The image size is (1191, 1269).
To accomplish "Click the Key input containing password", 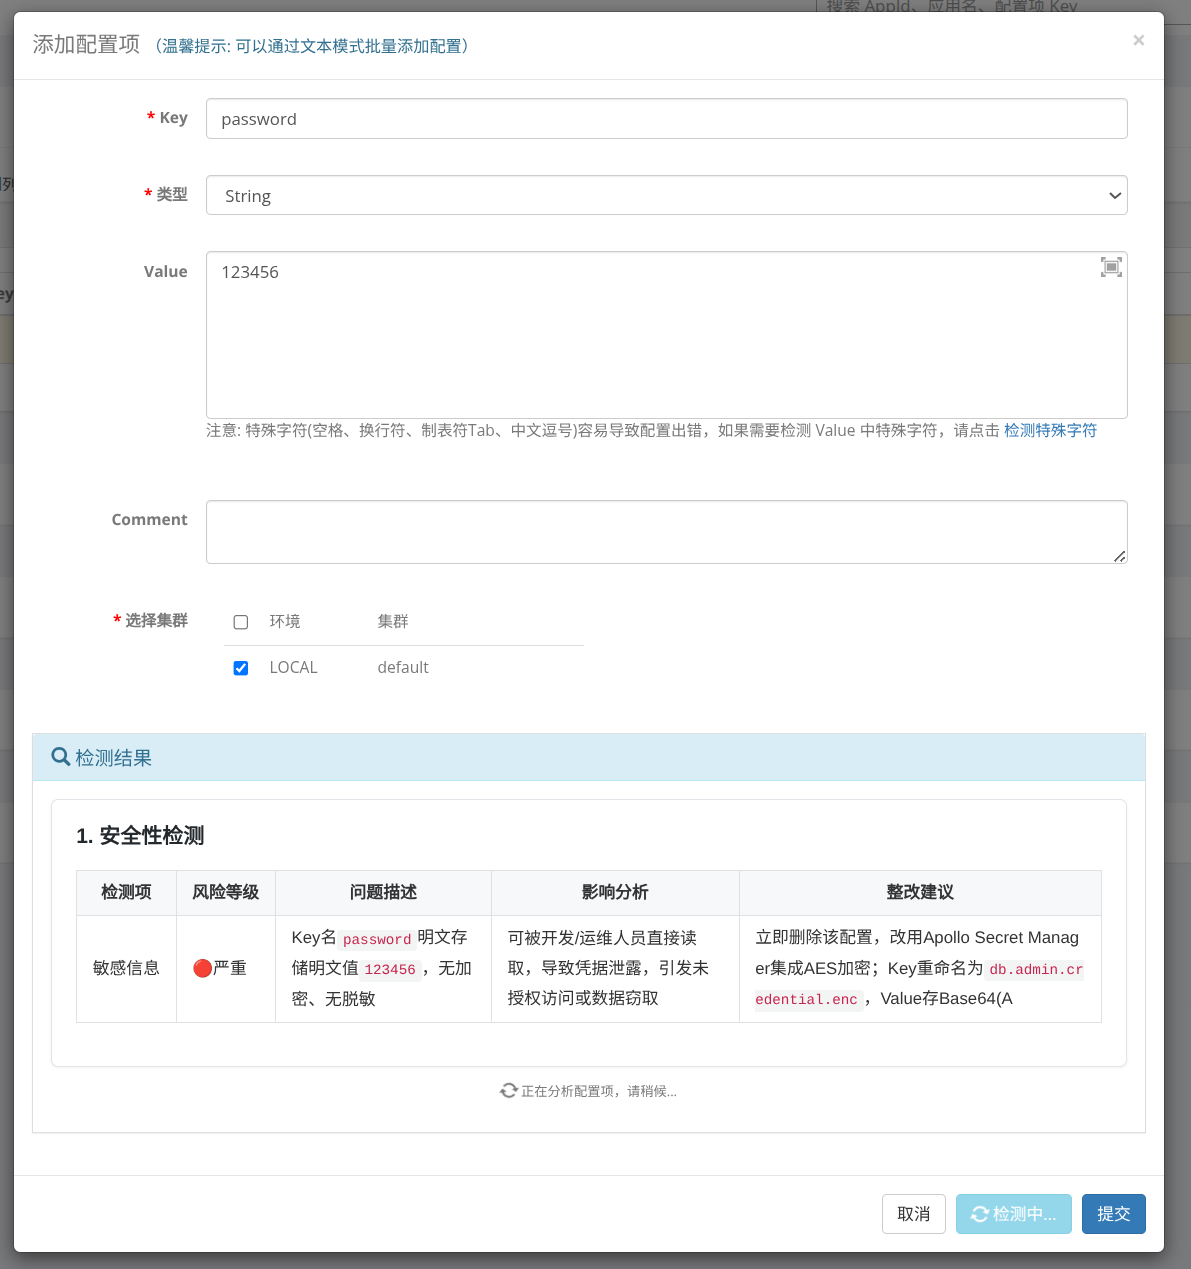I will pos(666,118).
